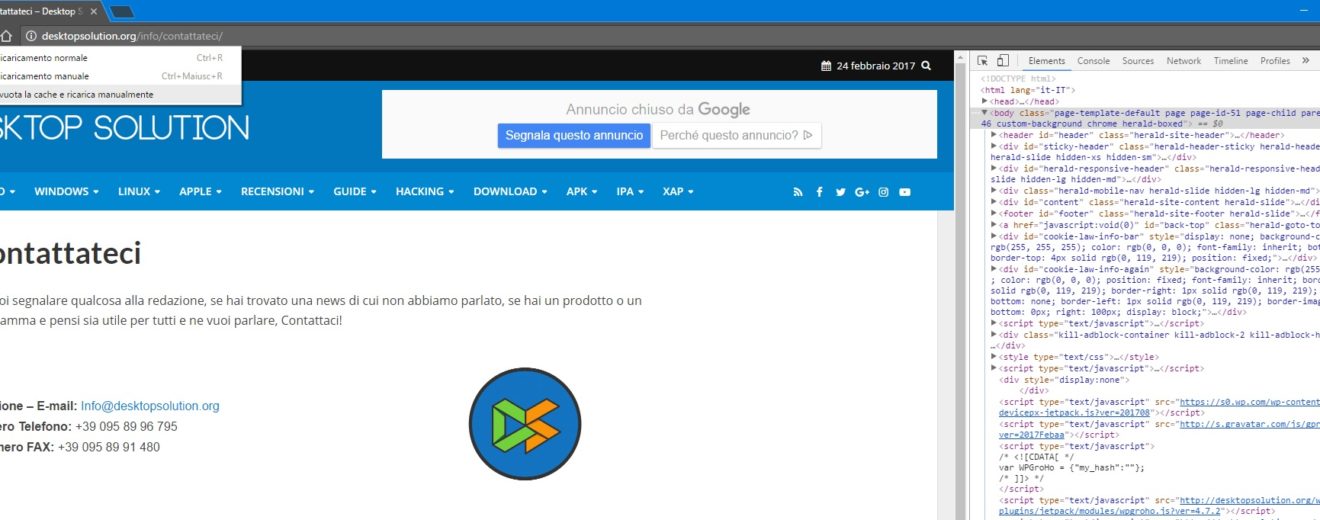This screenshot has height=520, width=1320.
Task: Select the div style="display:none" line
Action: pyautogui.click(x=1064, y=379)
